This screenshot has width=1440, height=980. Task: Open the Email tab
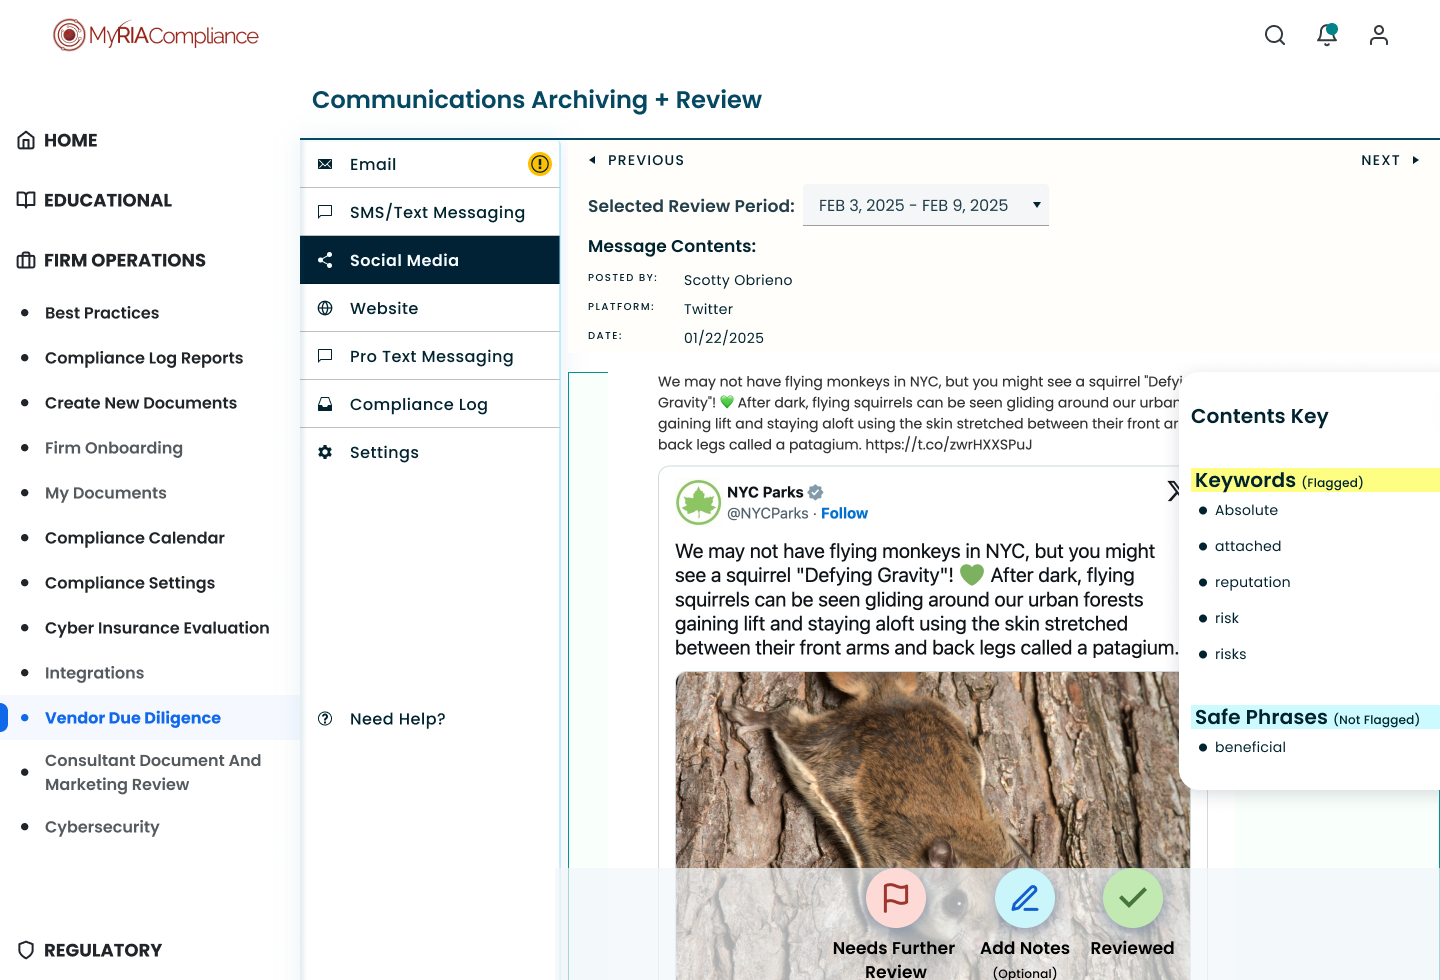click(x=430, y=164)
